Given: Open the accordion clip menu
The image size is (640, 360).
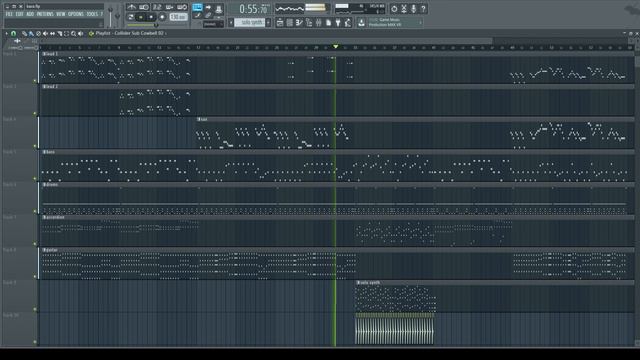Looking at the screenshot, I should [x=44, y=217].
